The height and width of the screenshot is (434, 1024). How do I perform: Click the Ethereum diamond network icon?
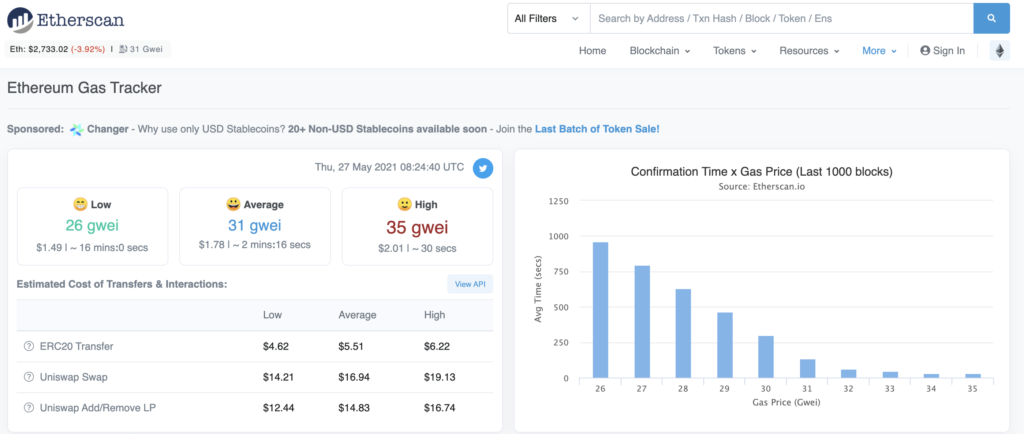click(999, 50)
